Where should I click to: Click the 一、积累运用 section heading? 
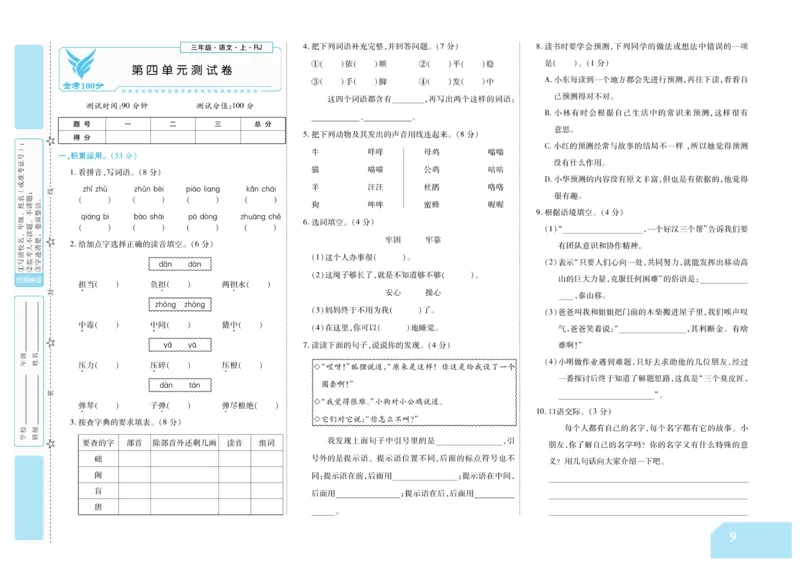tap(84, 154)
